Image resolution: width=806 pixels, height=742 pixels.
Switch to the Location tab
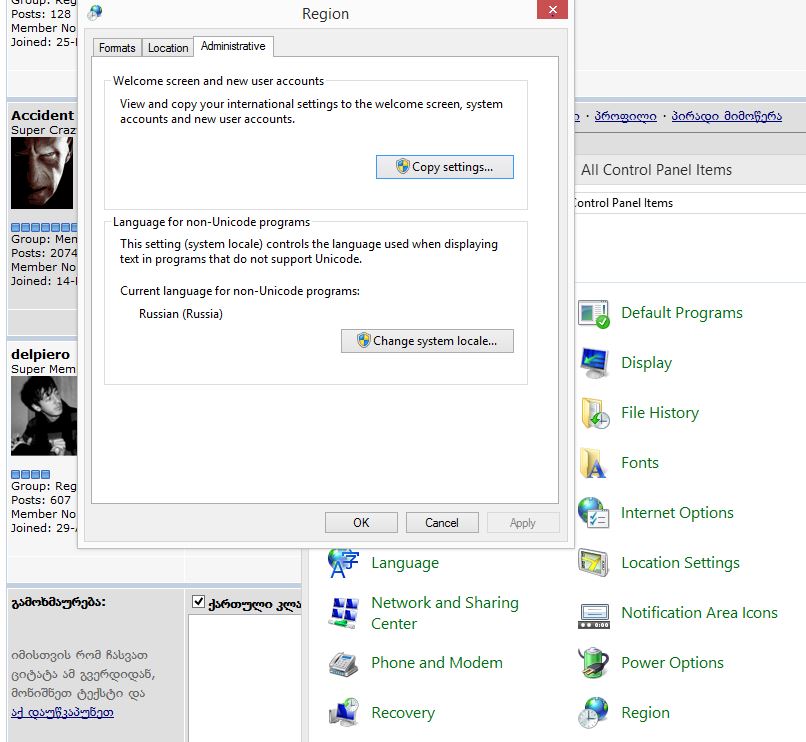point(168,48)
